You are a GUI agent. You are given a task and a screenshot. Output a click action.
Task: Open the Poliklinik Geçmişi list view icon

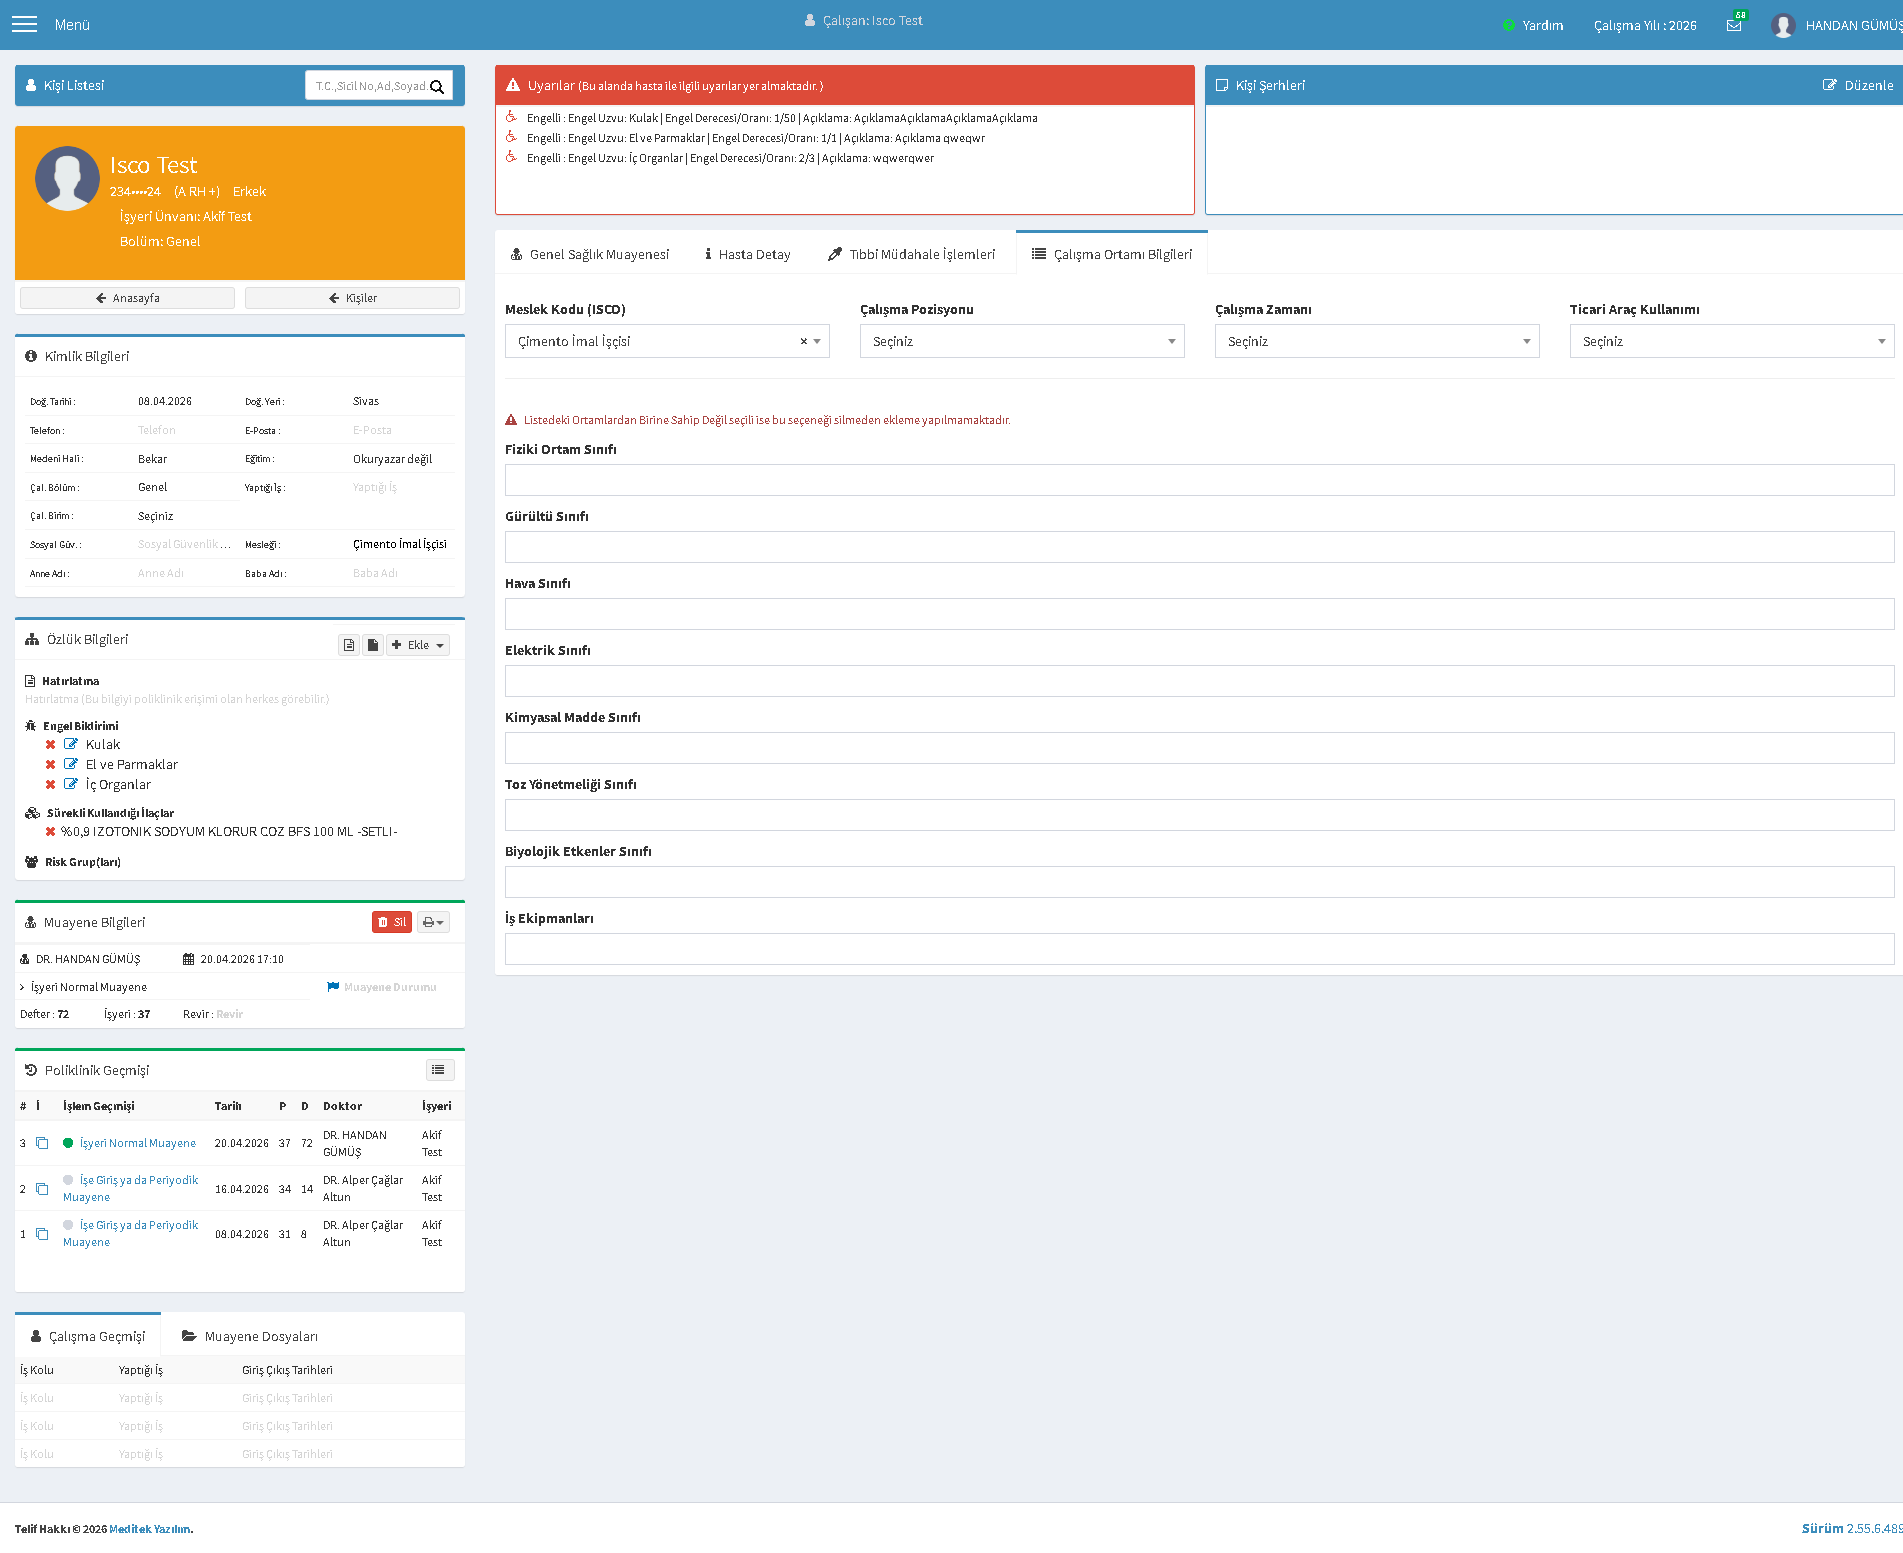pos(439,1070)
